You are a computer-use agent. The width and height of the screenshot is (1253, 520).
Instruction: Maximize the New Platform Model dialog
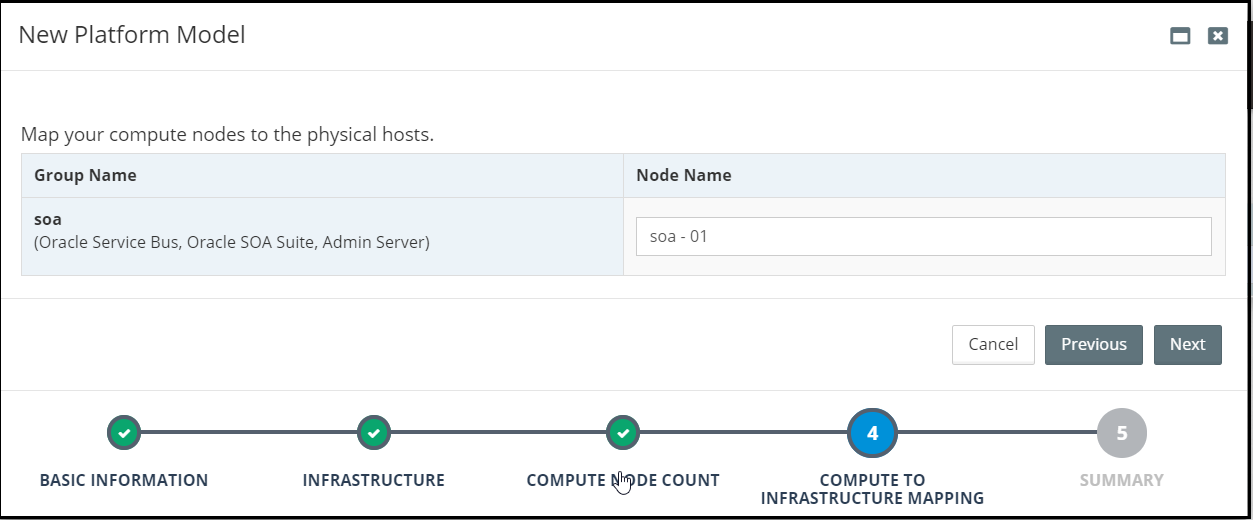(x=1180, y=36)
